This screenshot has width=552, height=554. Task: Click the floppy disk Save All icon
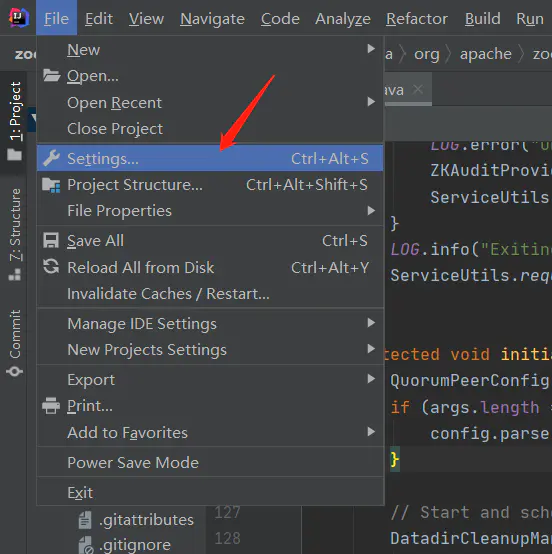tap(51, 241)
